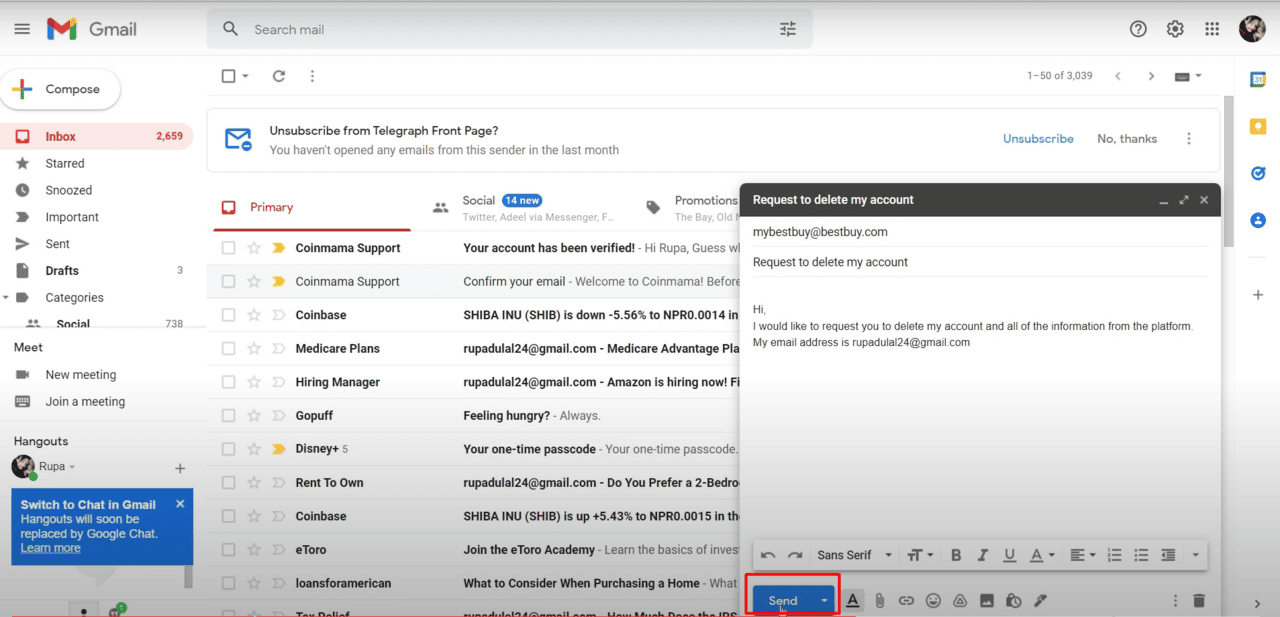Screen dimensions: 1280x617
Task: Redo in the compose toolbar
Action: coord(795,555)
